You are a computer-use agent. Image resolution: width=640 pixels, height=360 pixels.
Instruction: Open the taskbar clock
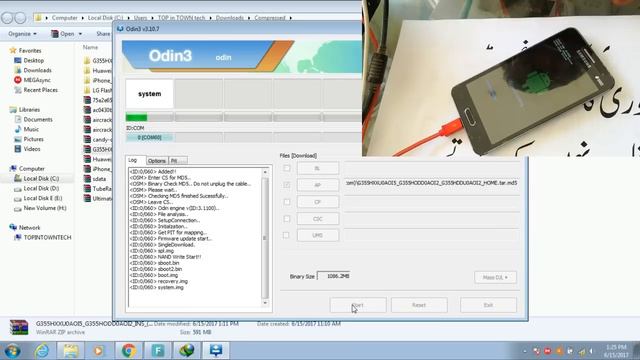coord(616,351)
